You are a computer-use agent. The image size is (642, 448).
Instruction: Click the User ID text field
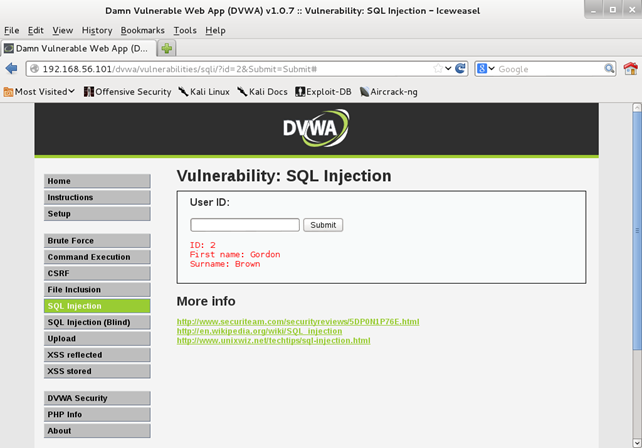(245, 225)
